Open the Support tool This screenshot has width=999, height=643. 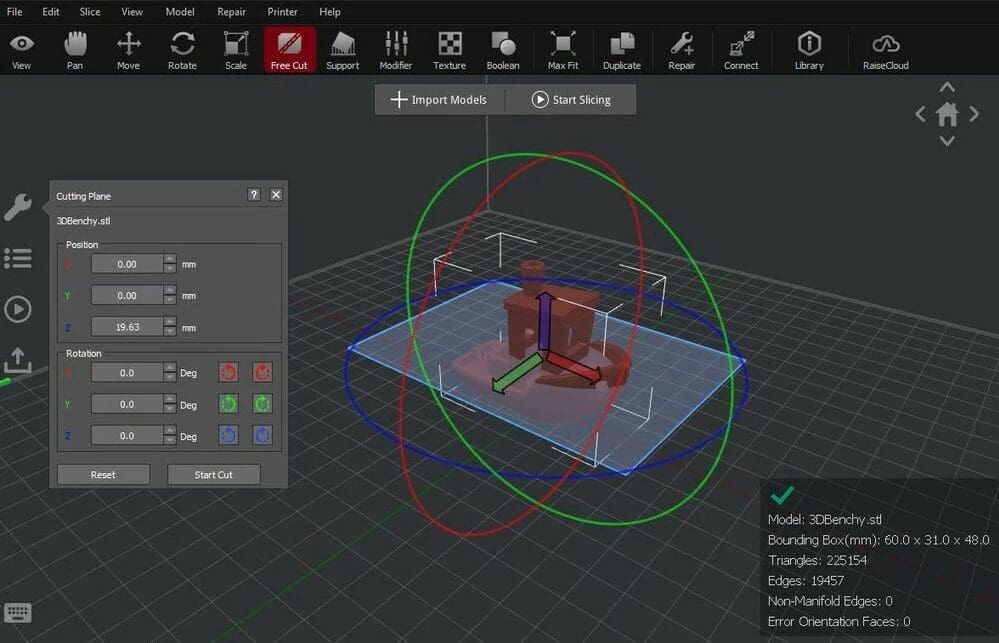click(342, 49)
